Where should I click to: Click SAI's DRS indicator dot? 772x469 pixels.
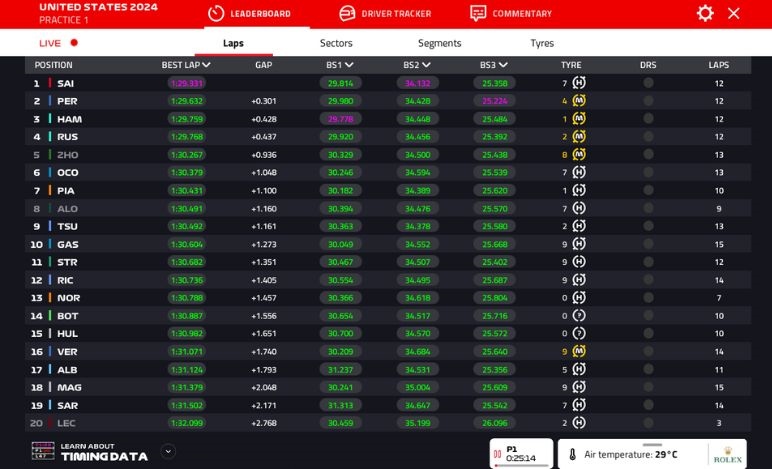[648, 83]
